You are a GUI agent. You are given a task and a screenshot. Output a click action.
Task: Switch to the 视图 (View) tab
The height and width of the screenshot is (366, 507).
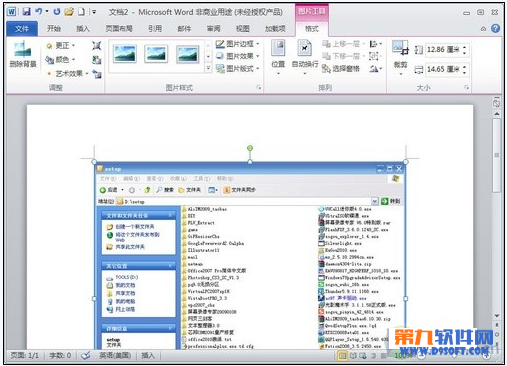tap(243, 29)
